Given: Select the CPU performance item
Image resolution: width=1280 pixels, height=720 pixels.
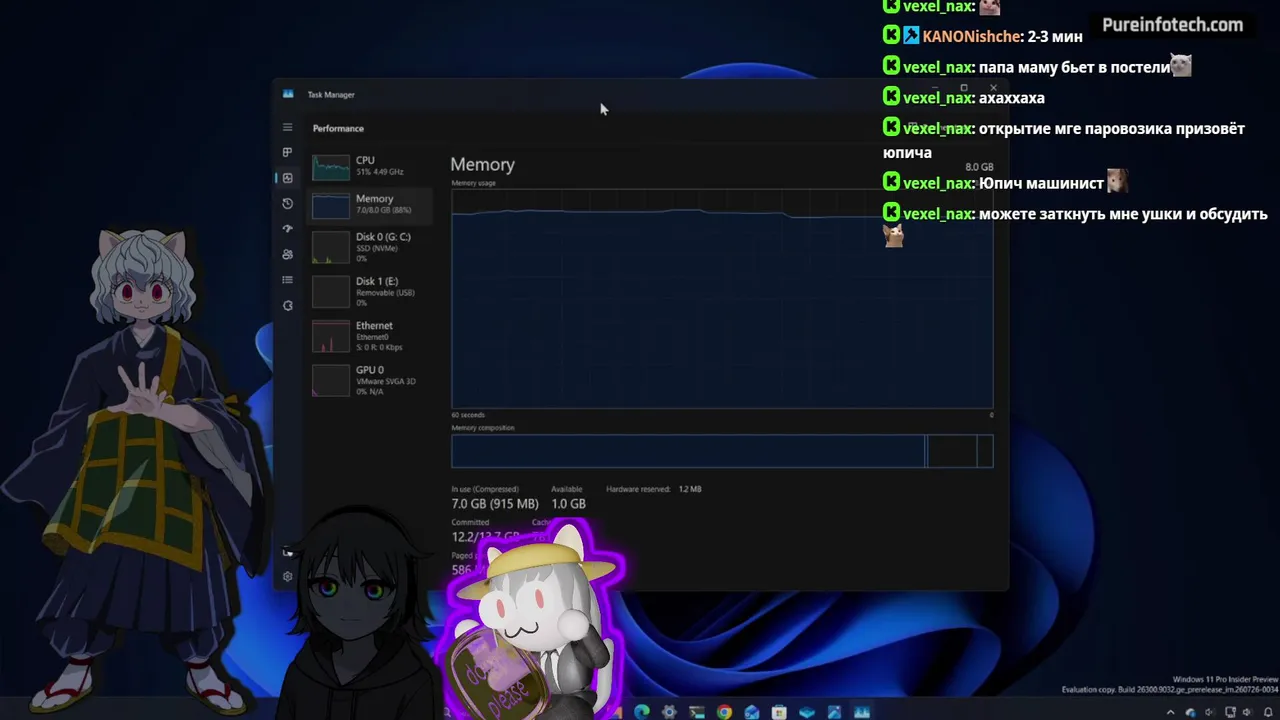Looking at the screenshot, I should pos(370,166).
